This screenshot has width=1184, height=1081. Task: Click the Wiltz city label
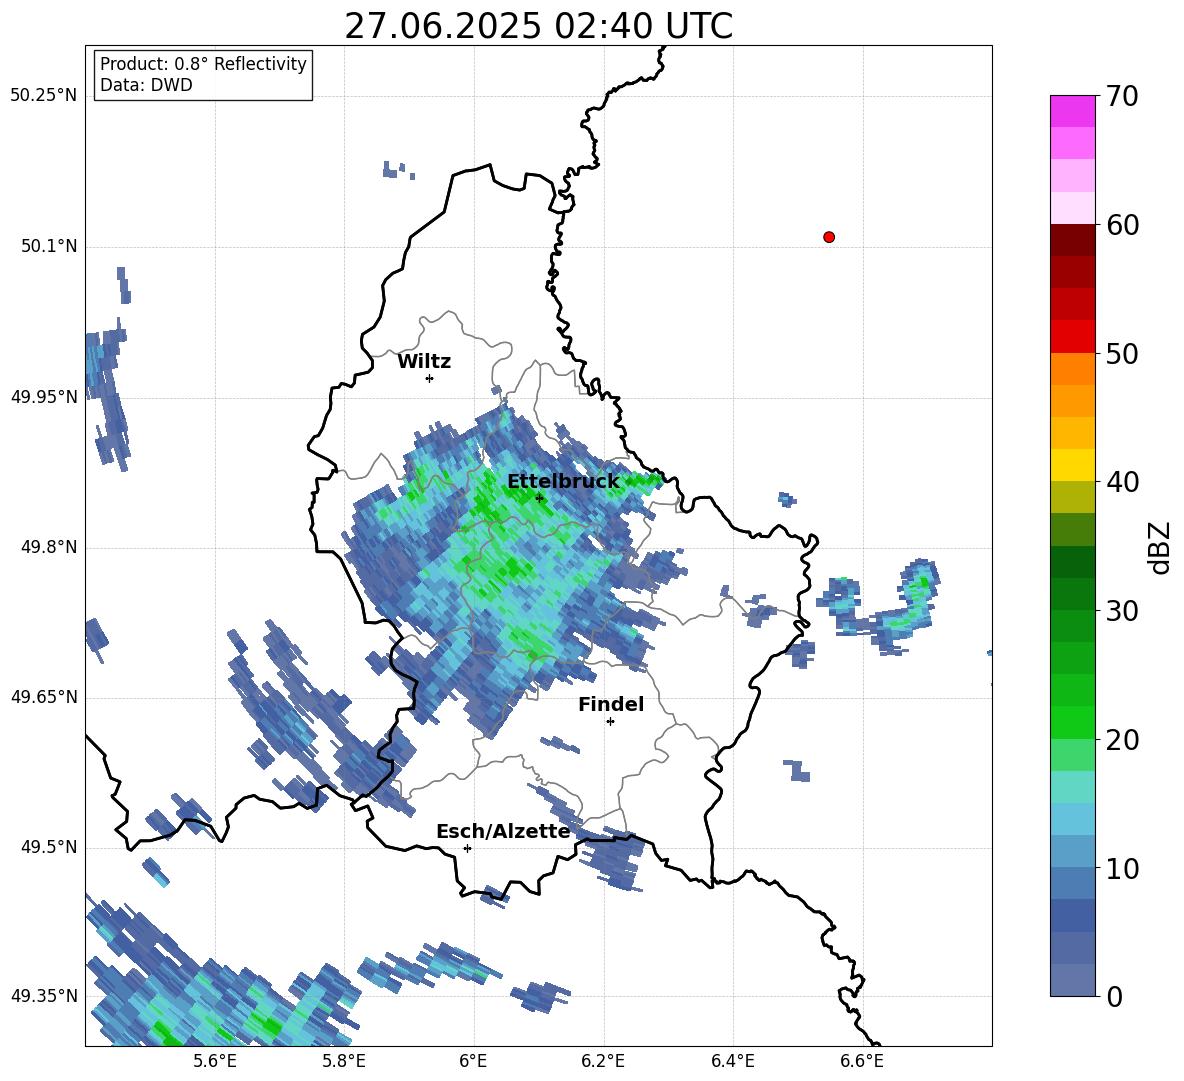coord(424,362)
